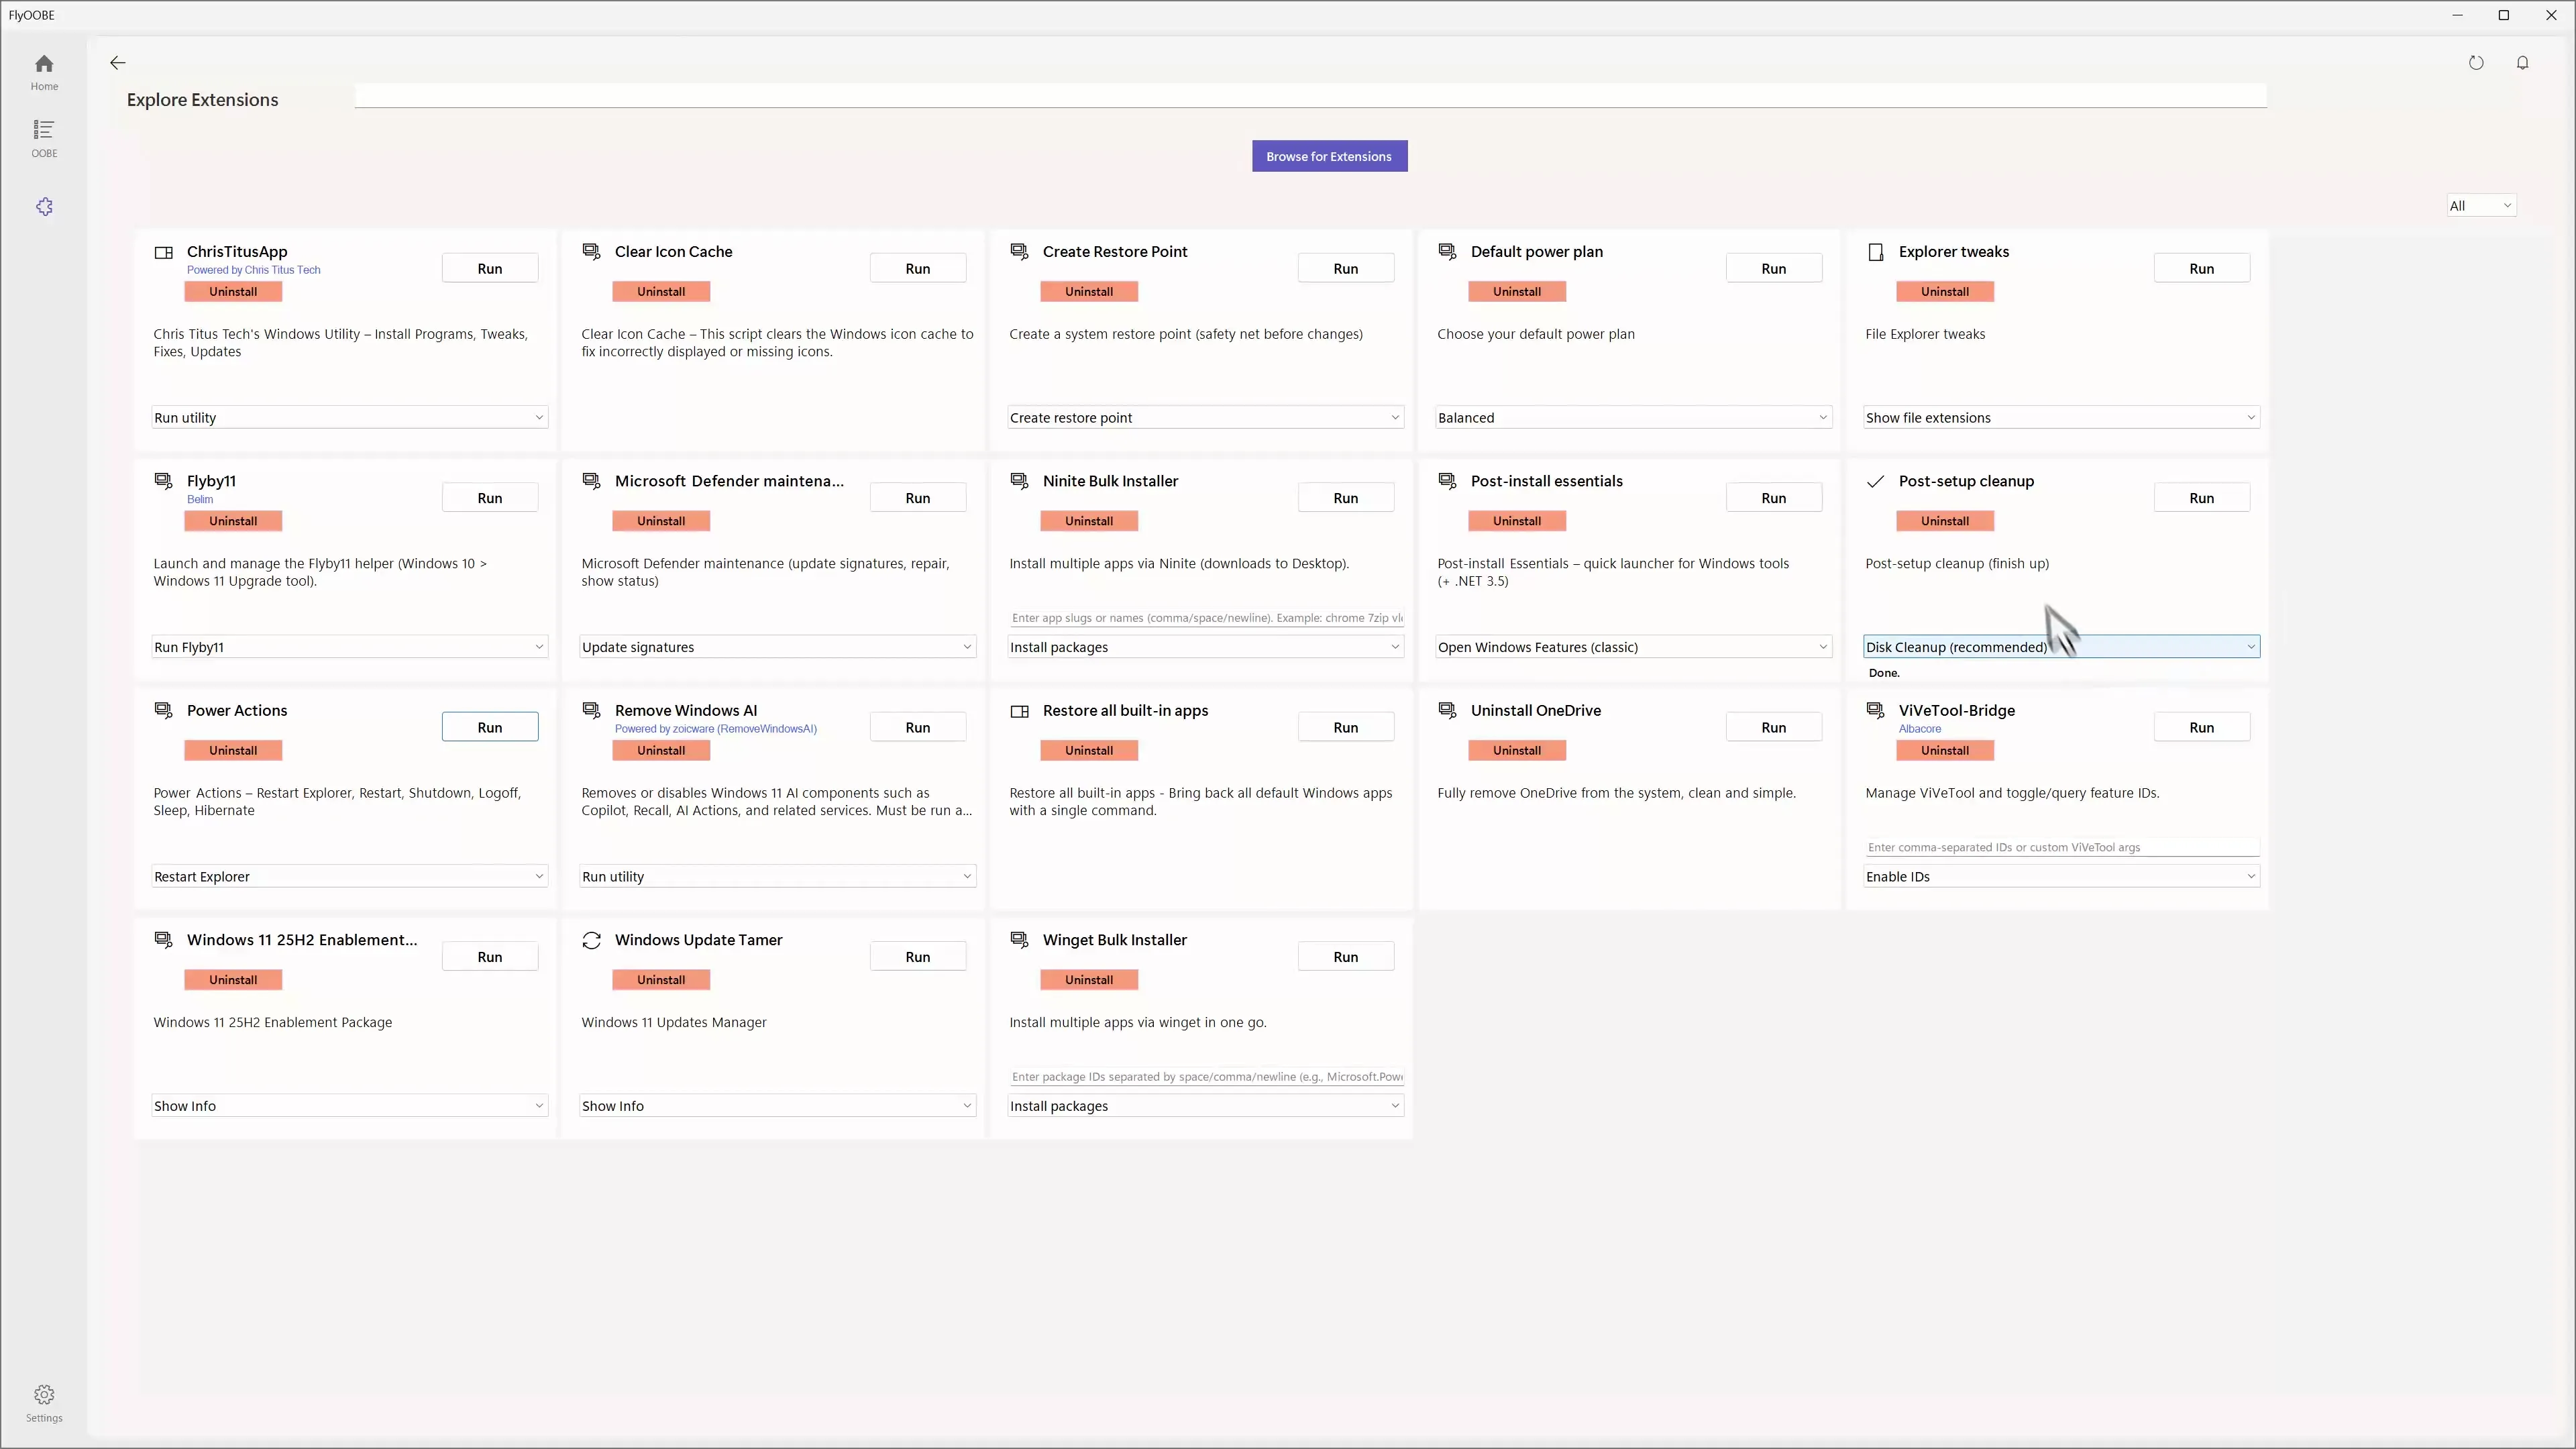
Task: Open the Disk Cleanup (recommended) dropdown
Action: tap(2060, 647)
